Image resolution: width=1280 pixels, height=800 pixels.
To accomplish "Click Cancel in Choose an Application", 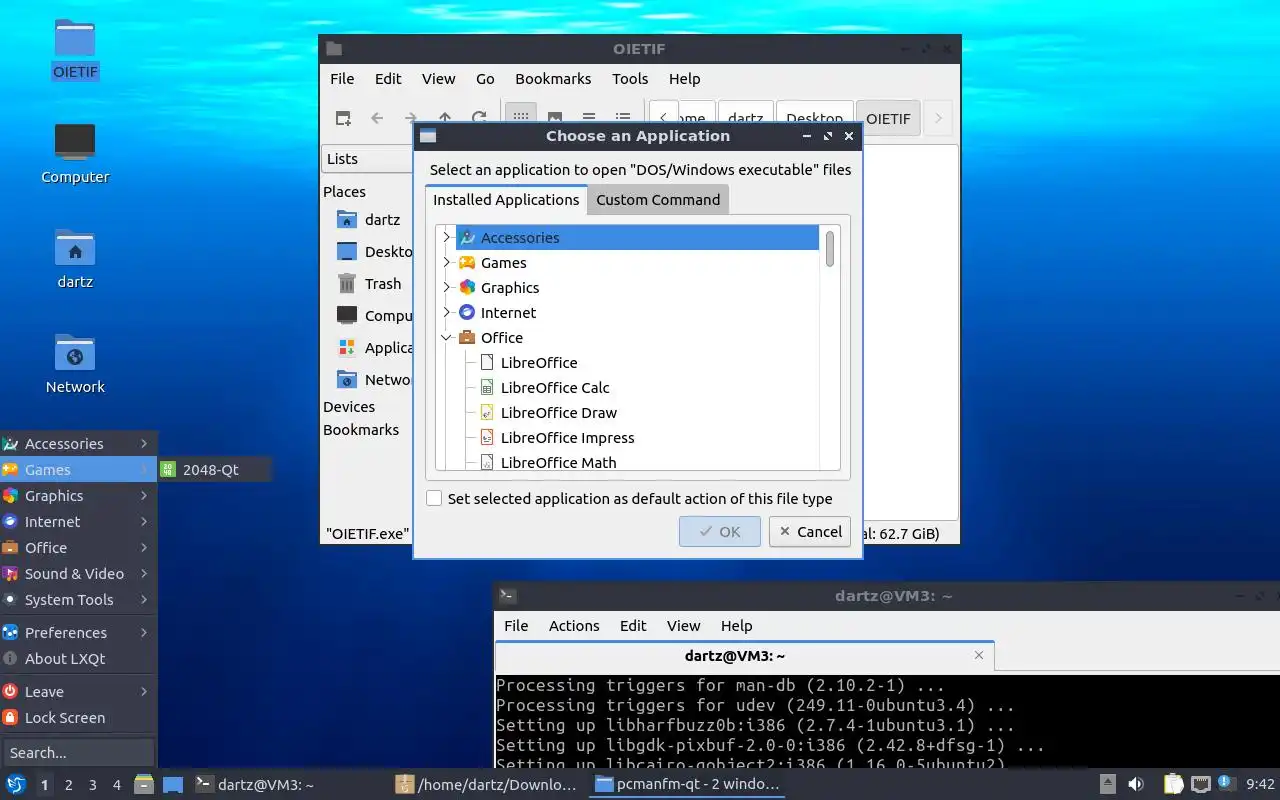I will (810, 531).
